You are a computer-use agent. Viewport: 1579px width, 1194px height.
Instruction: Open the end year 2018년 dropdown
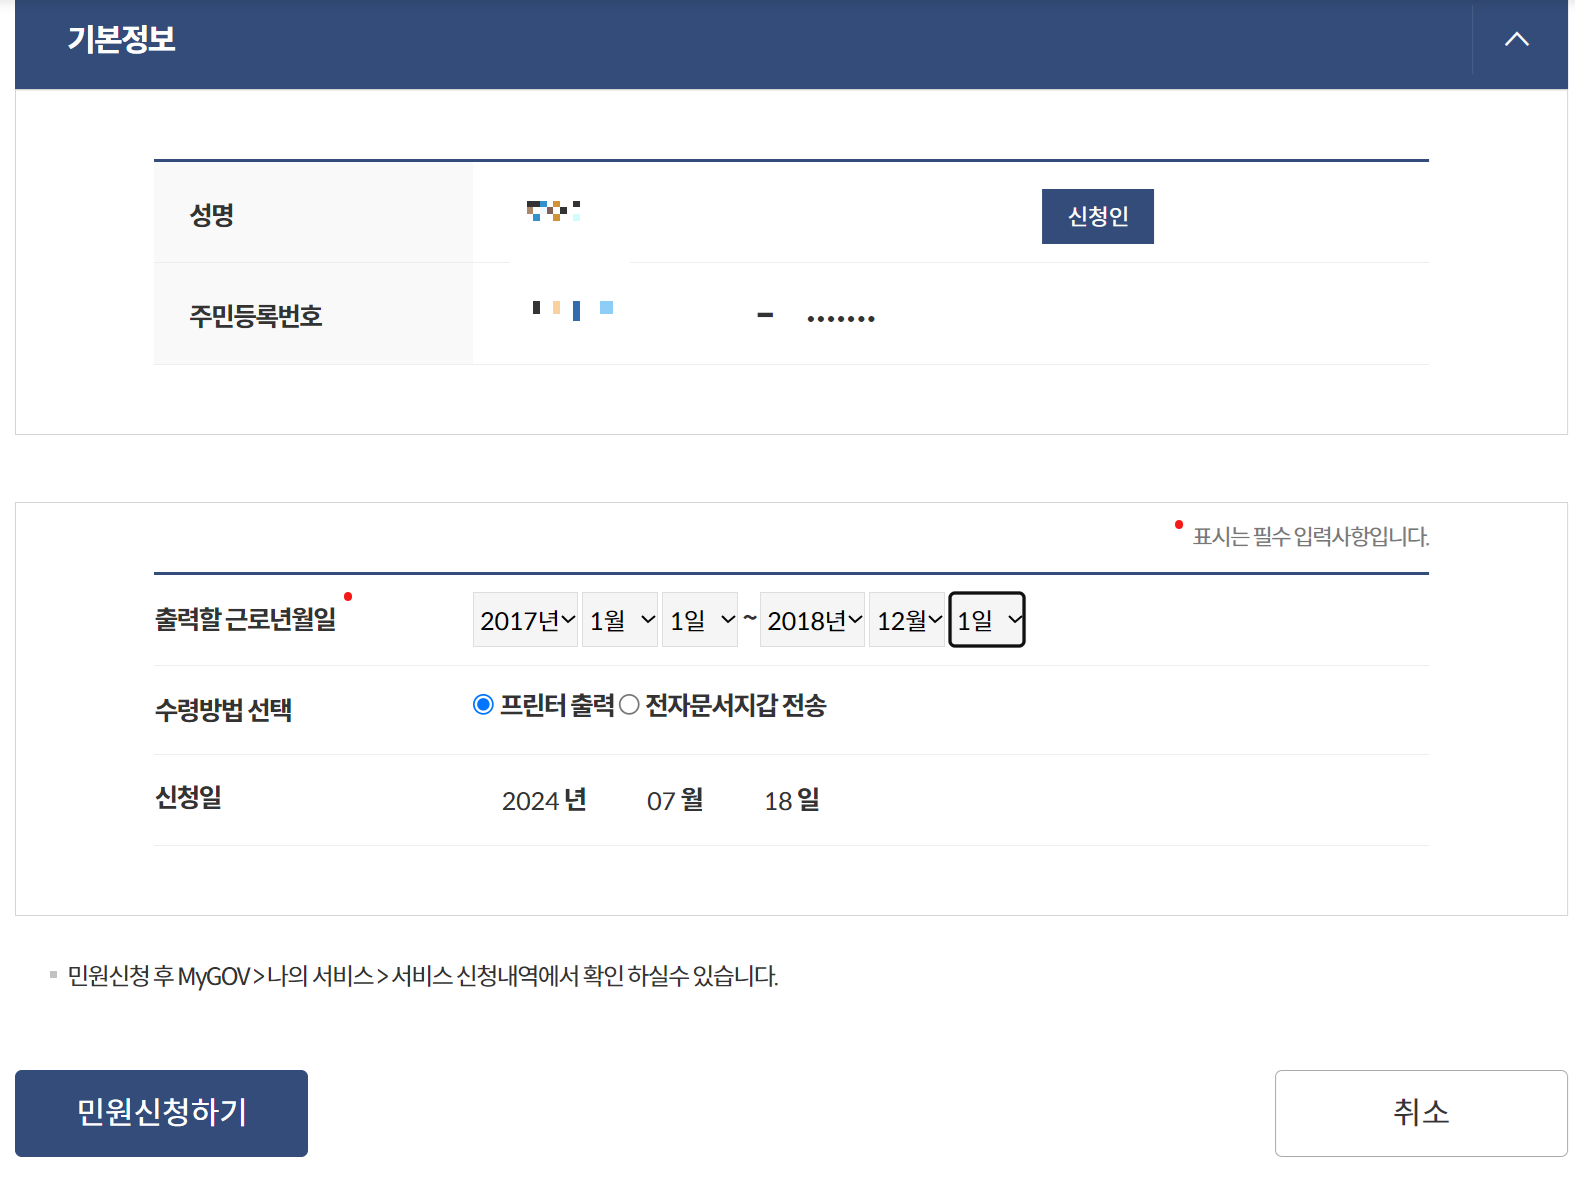pos(812,620)
